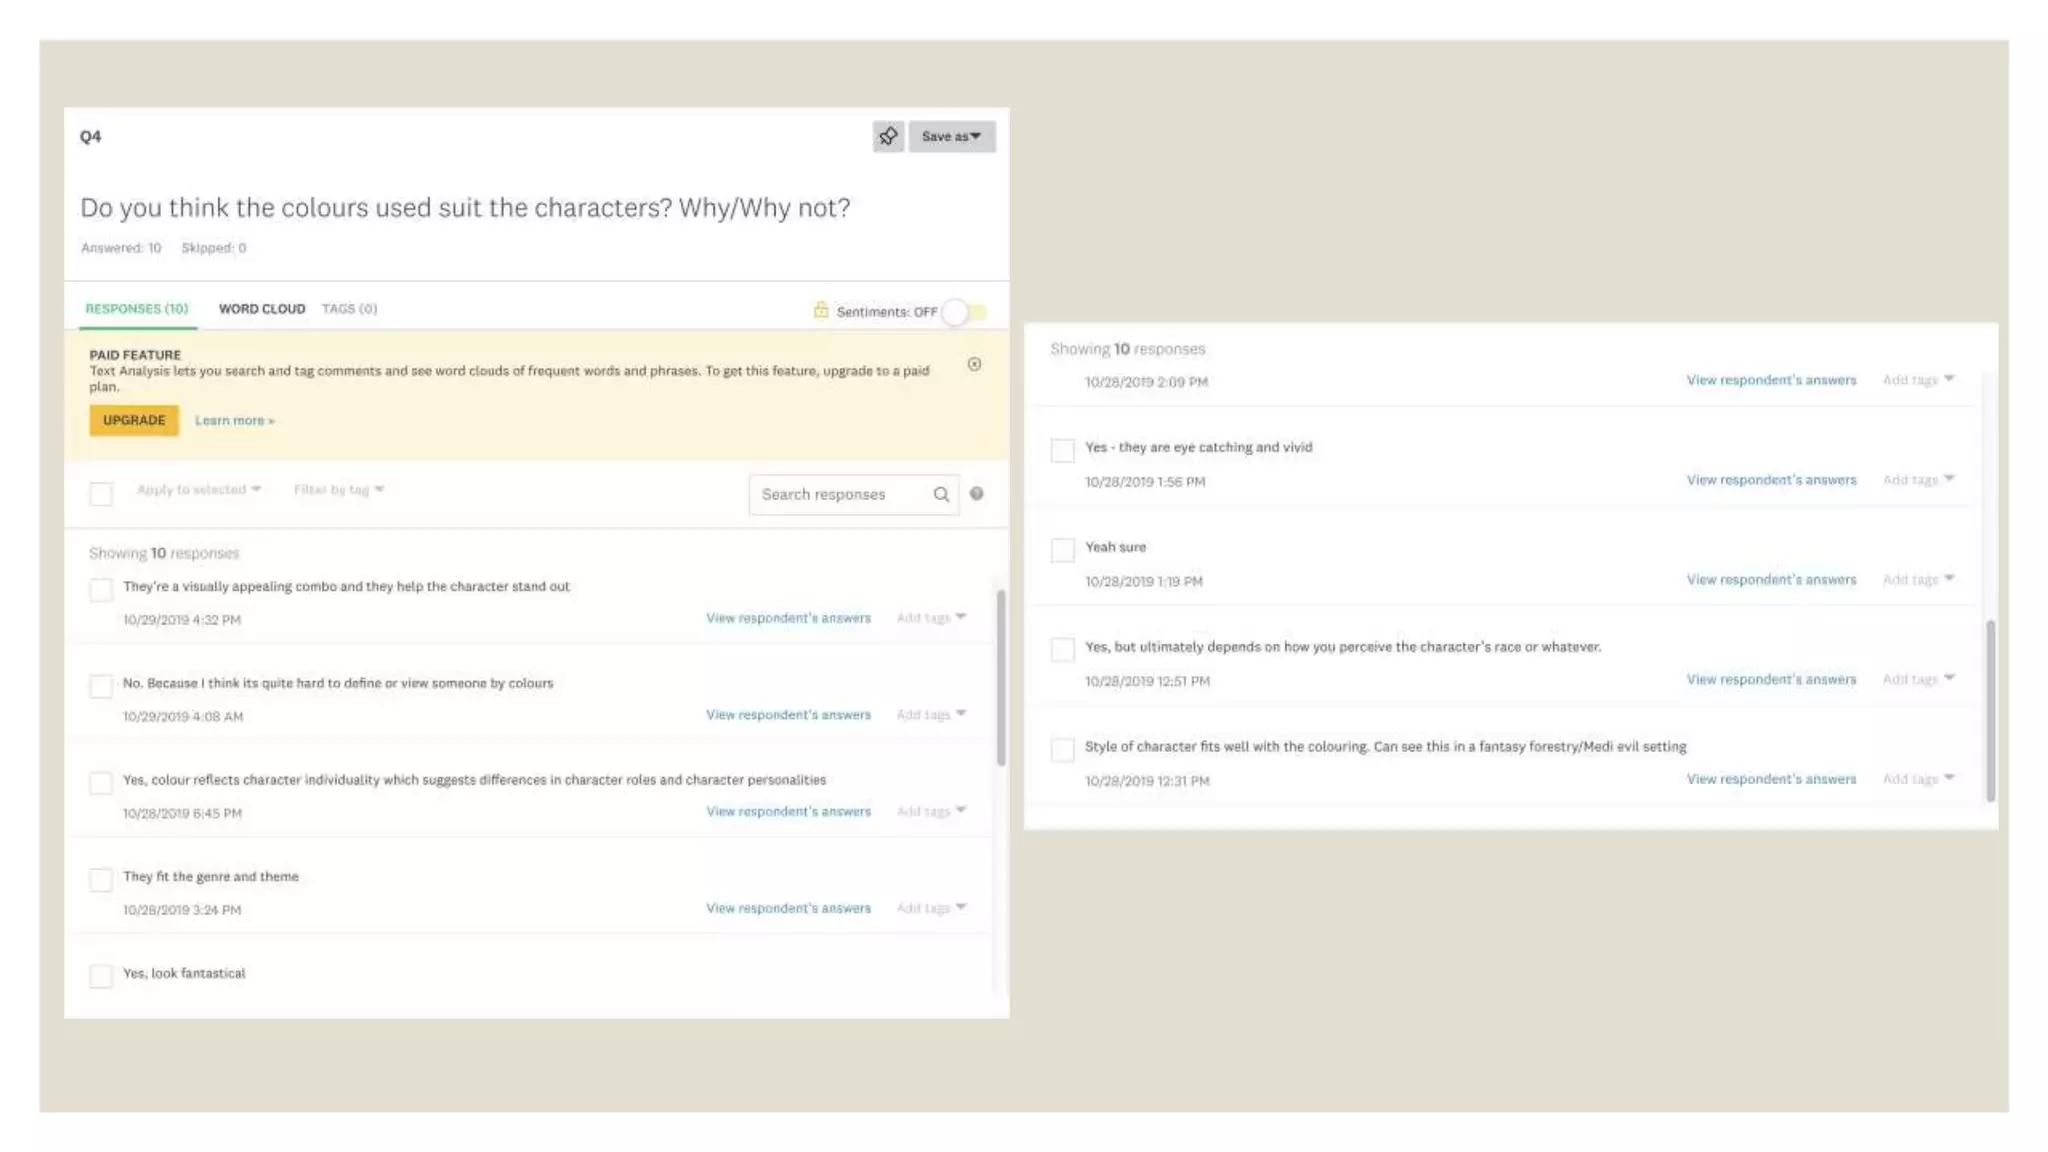This screenshot has height=1152, width=2048.
Task: Open the Learn more link
Action: pos(234,421)
